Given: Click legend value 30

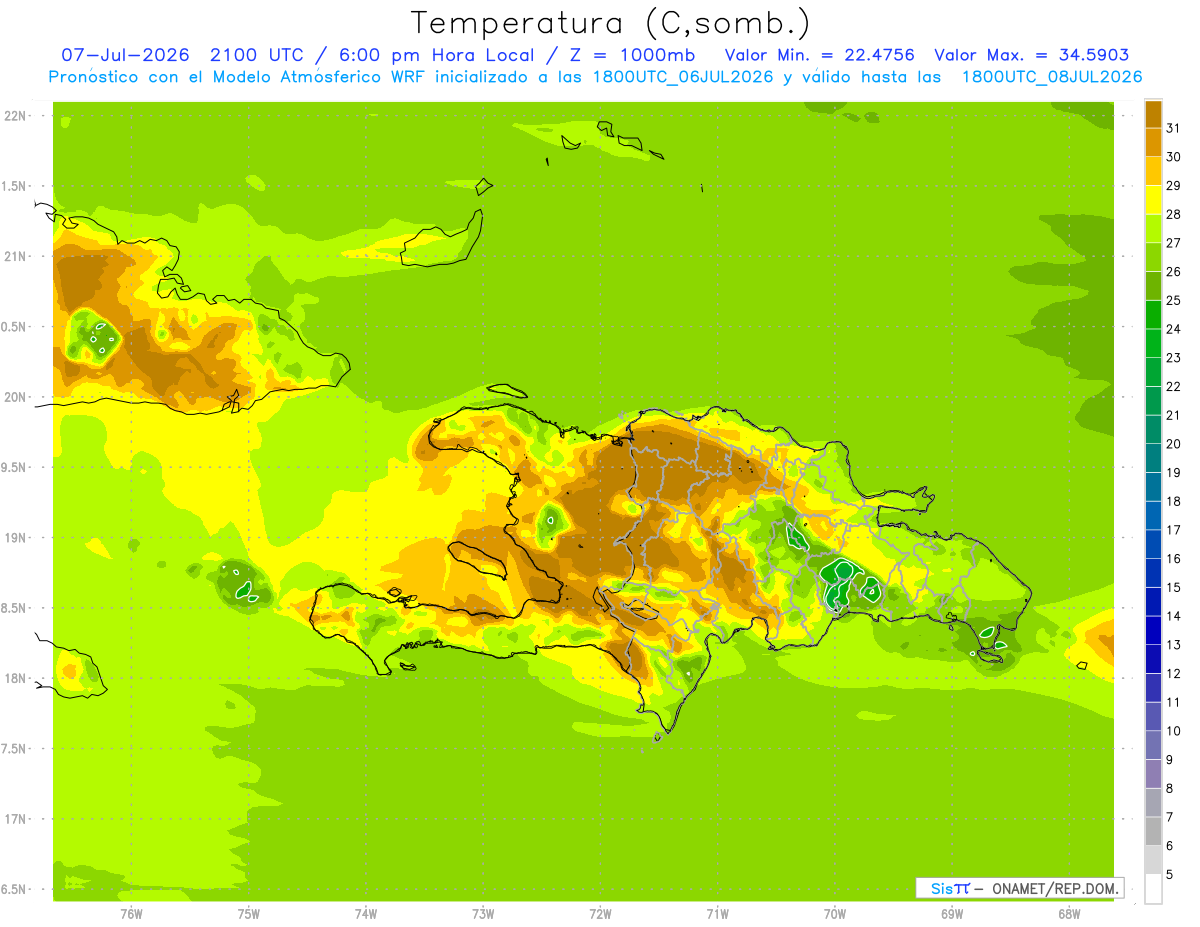Looking at the screenshot, I should pyautogui.click(x=1173, y=157).
